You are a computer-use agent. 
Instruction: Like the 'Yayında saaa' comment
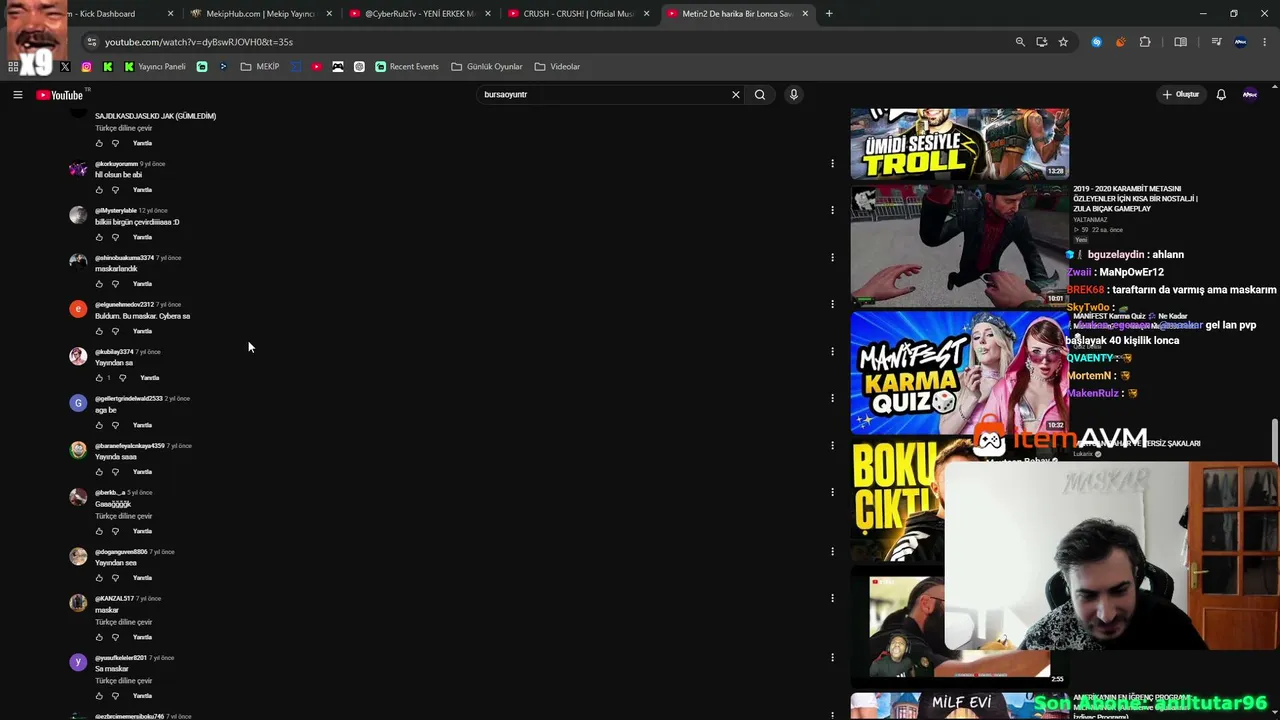point(99,472)
